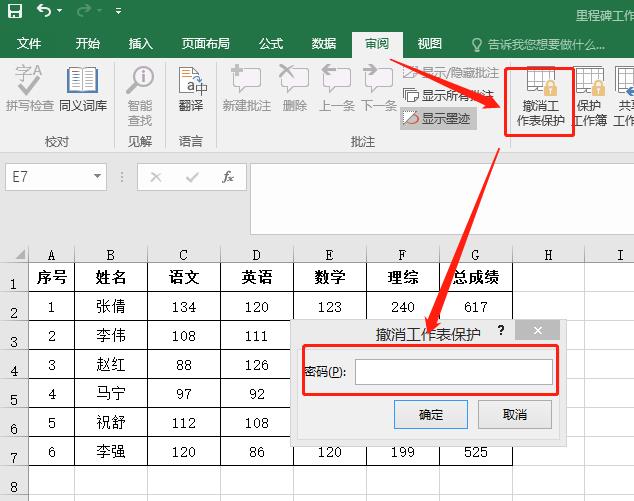Click the cell containing 祝舒
This screenshot has height=501, width=634.
(111, 422)
